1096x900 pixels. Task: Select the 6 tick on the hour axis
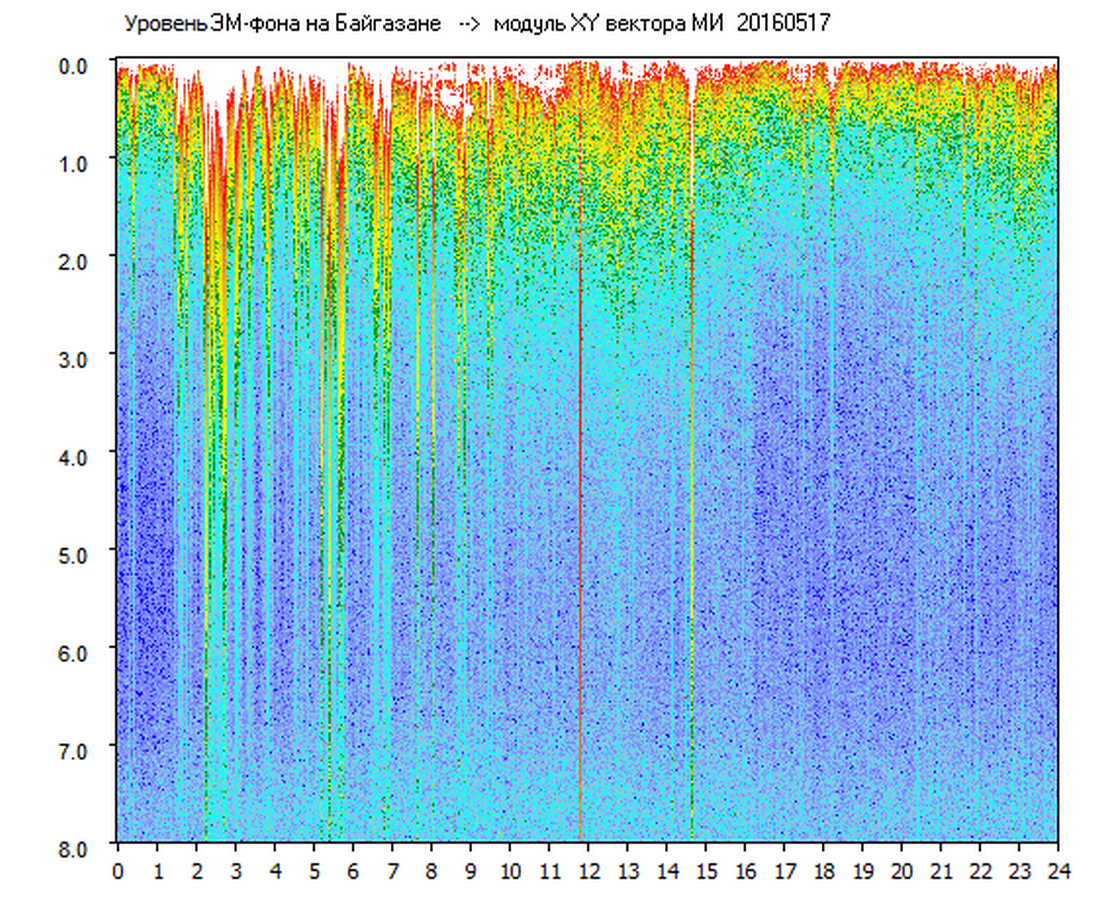tap(353, 871)
